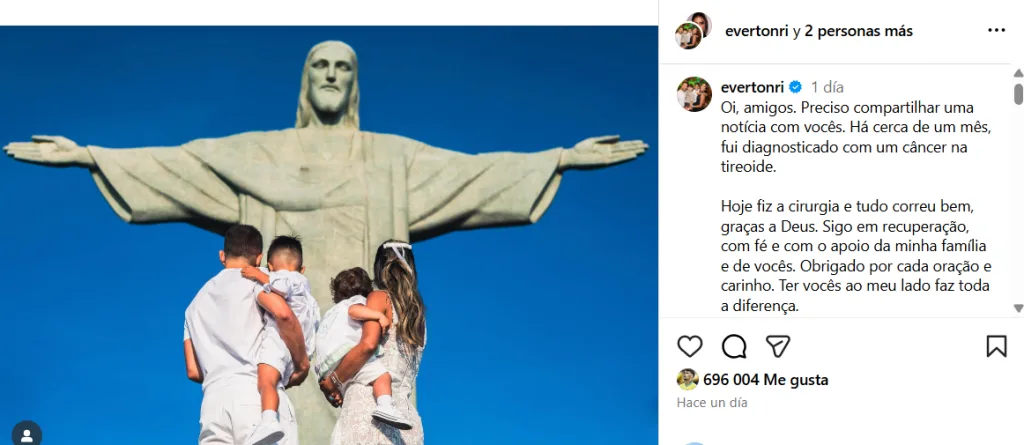Viewport: 1024px width, 445px height.
Task: Like the post with the heart icon
Action: 690,346
